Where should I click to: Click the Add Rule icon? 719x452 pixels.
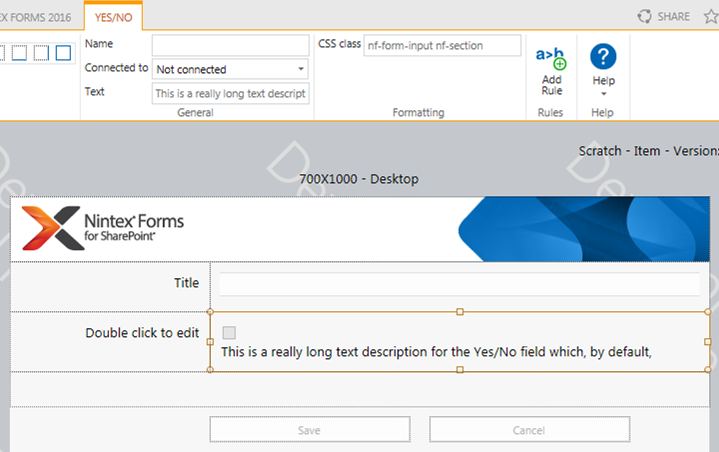tap(551, 58)
